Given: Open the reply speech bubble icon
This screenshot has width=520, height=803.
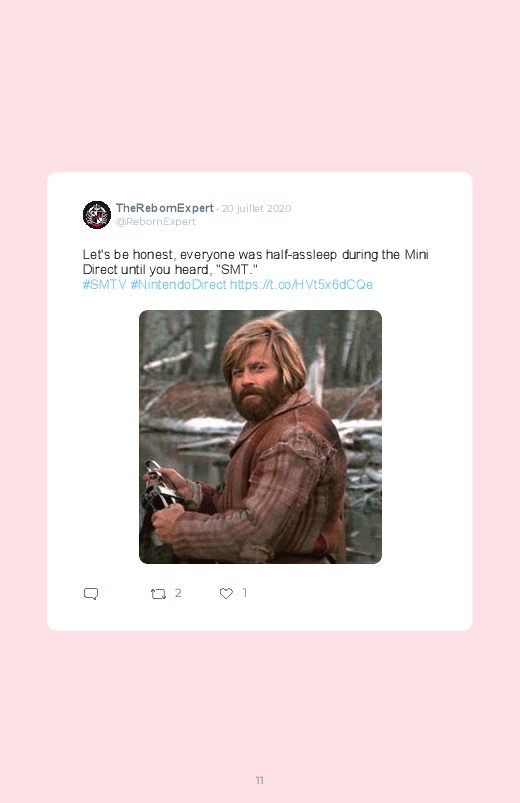Looking at the screenshot, I should pos(91,594).
